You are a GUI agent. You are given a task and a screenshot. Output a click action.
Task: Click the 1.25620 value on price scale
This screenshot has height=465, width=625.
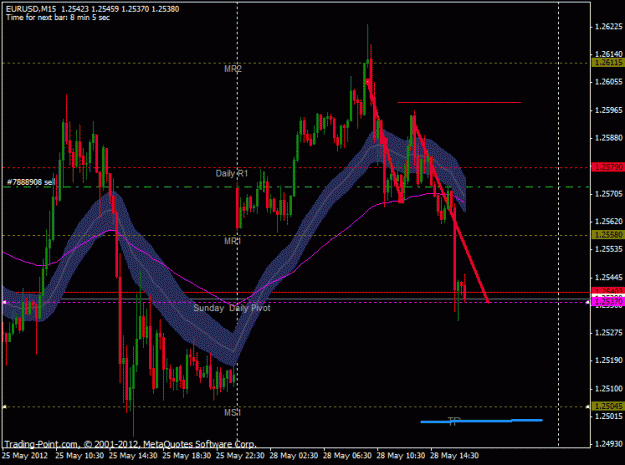pos(608,221)
